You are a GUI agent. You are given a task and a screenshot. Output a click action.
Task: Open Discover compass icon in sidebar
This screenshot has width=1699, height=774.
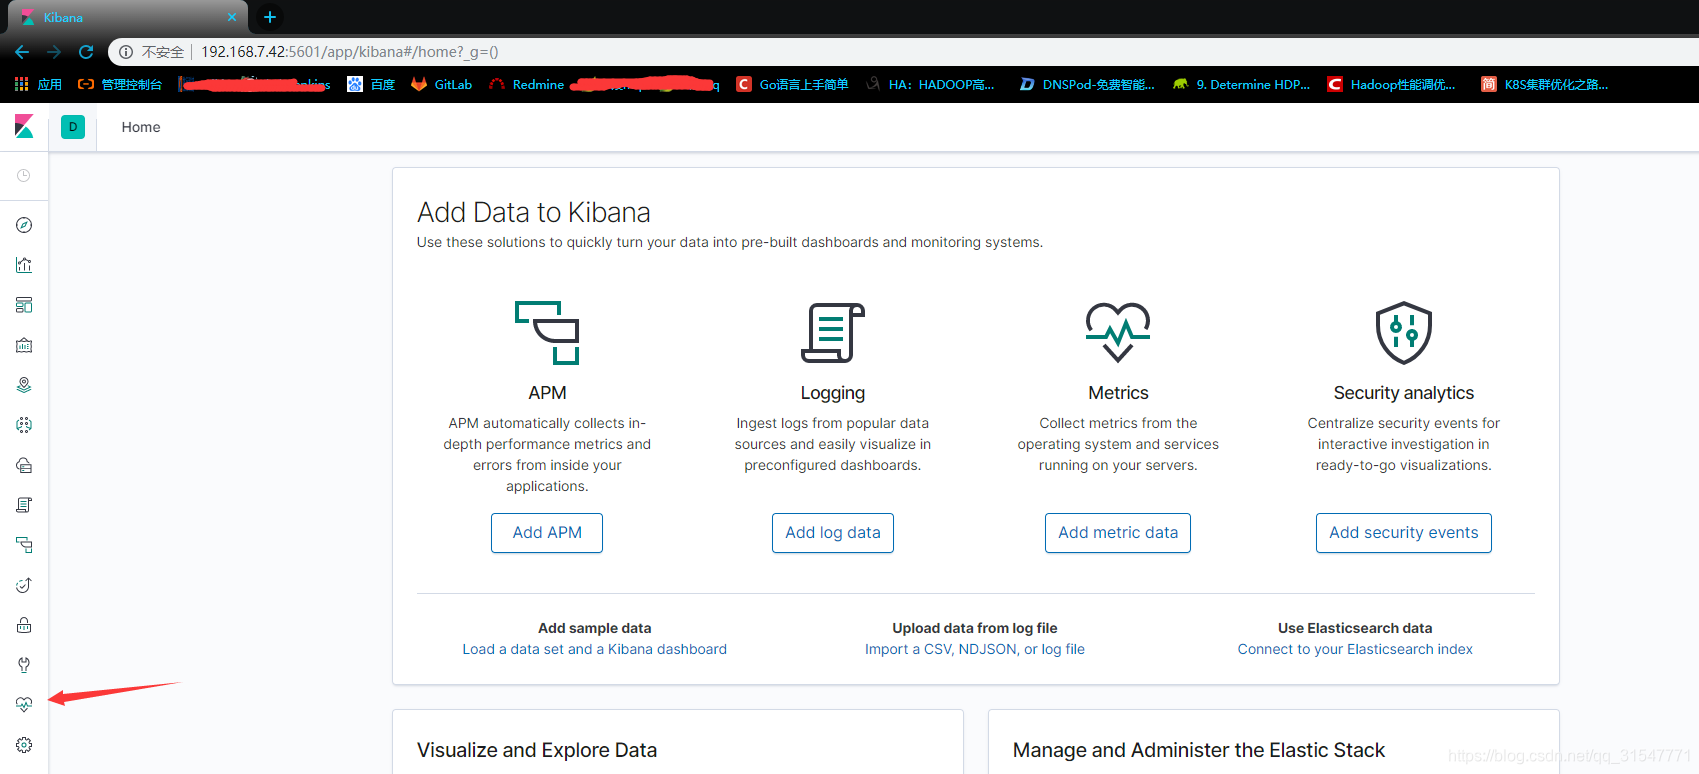pos(24,225)
